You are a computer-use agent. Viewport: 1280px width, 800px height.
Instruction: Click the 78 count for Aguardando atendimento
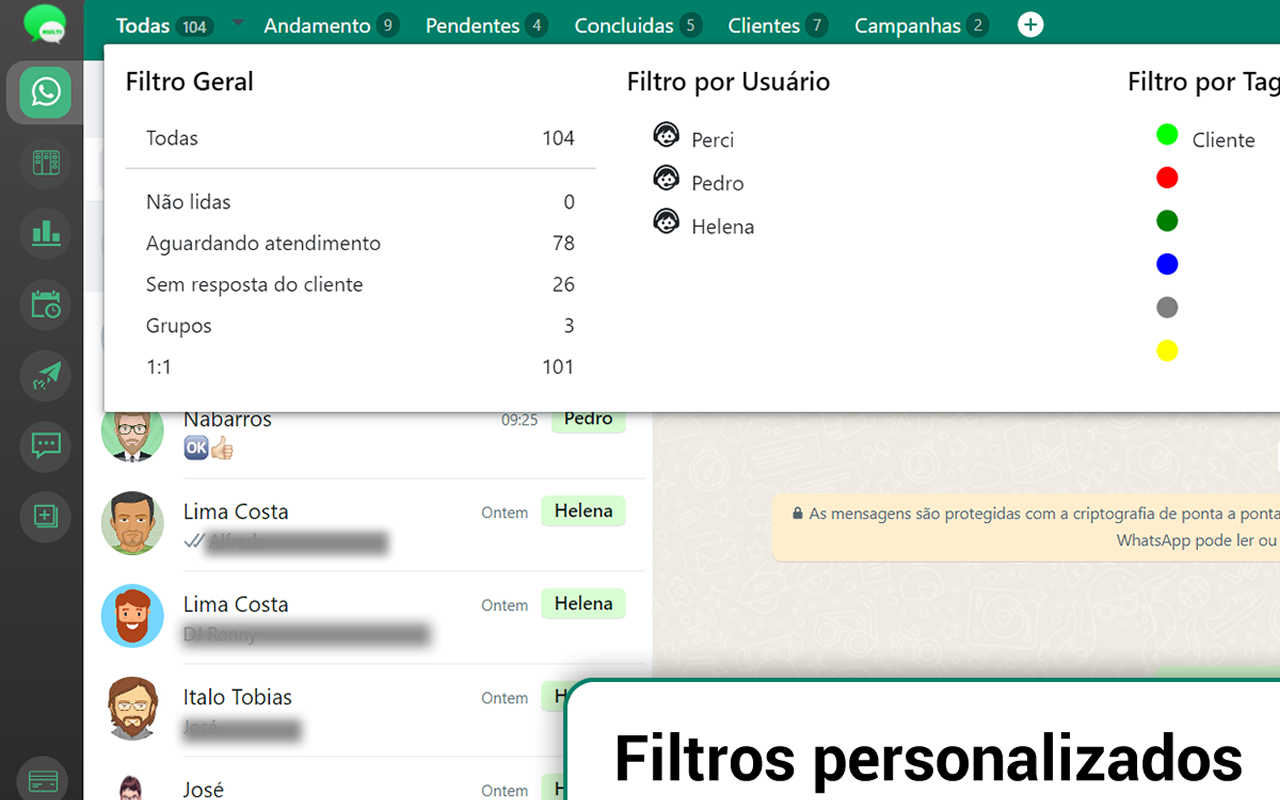coord(563,243)
